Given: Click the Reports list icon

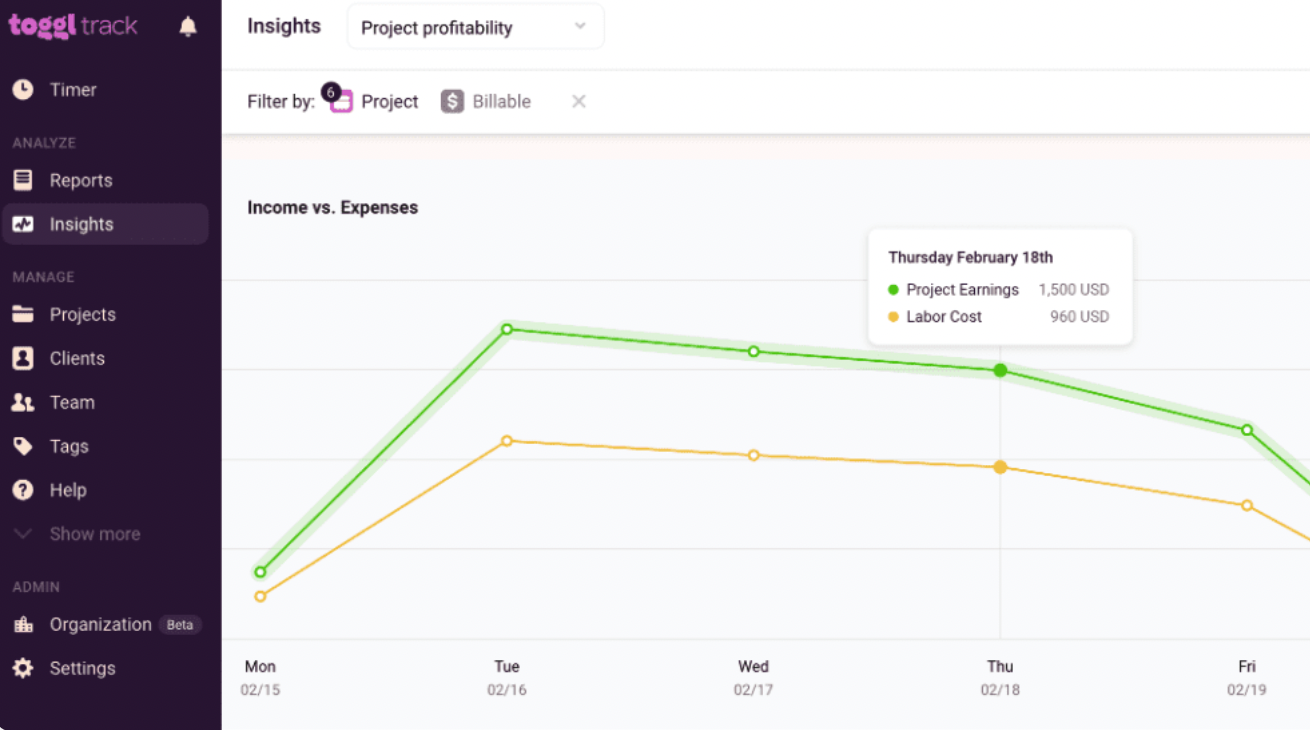Looking at the screenshot, I should (x=23, y=180).
